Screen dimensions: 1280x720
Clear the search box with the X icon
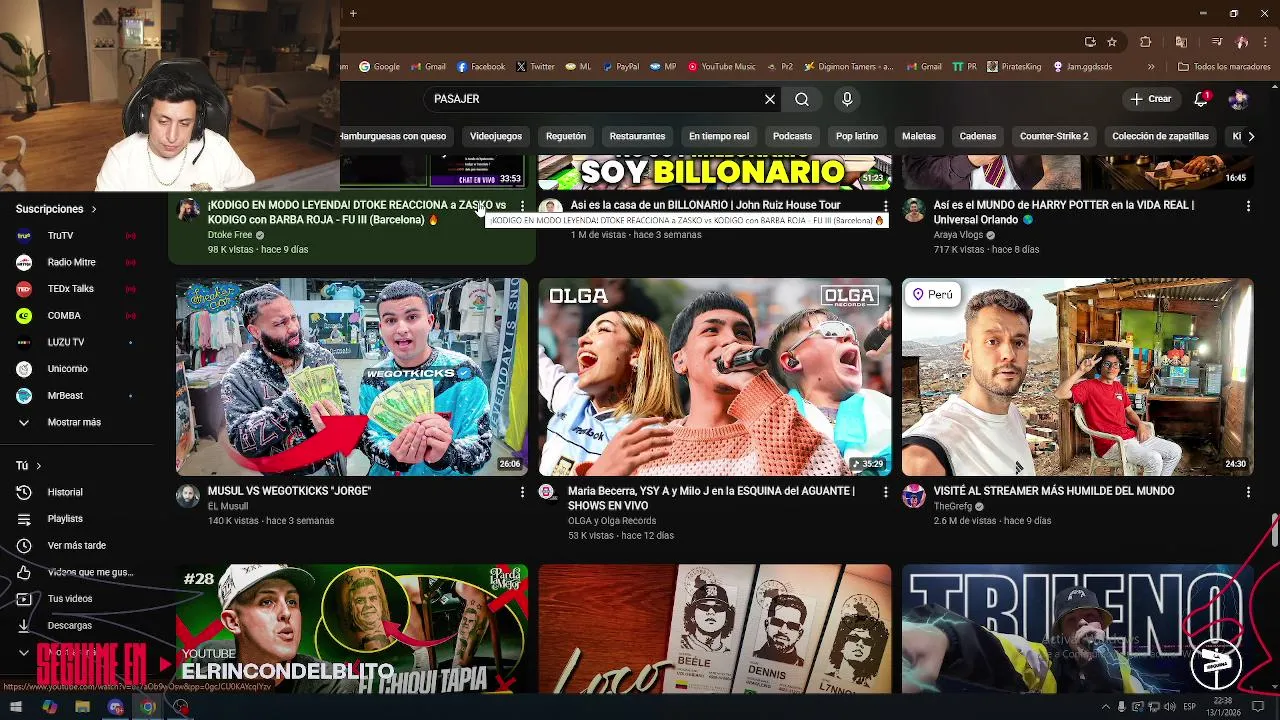pyautogui.click(x=770, y=99)
